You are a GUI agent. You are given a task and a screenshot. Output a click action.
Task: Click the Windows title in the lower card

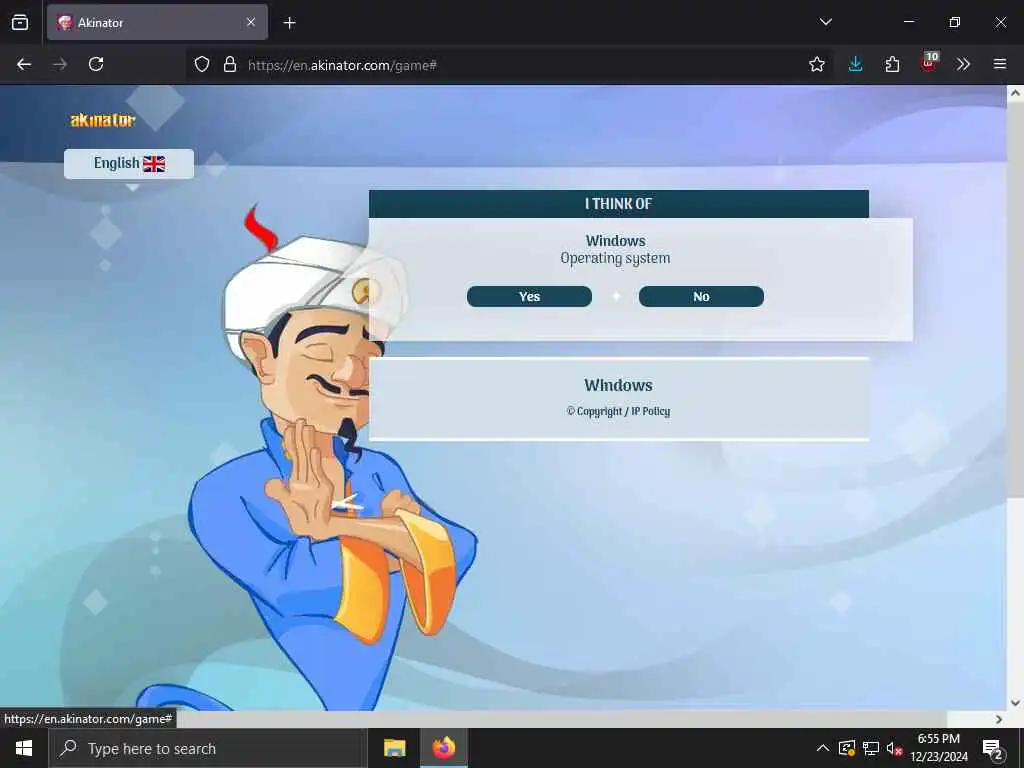[x=618, y=385]
